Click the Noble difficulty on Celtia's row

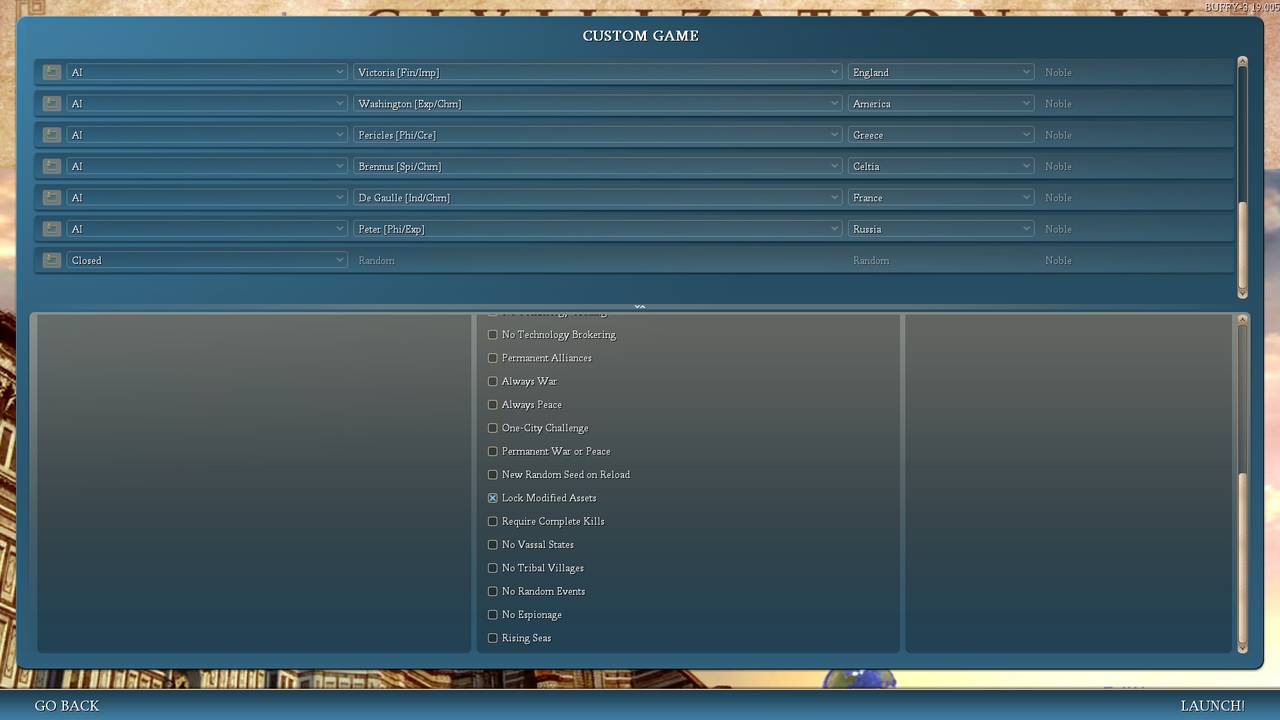click(x=1058, y=166)
